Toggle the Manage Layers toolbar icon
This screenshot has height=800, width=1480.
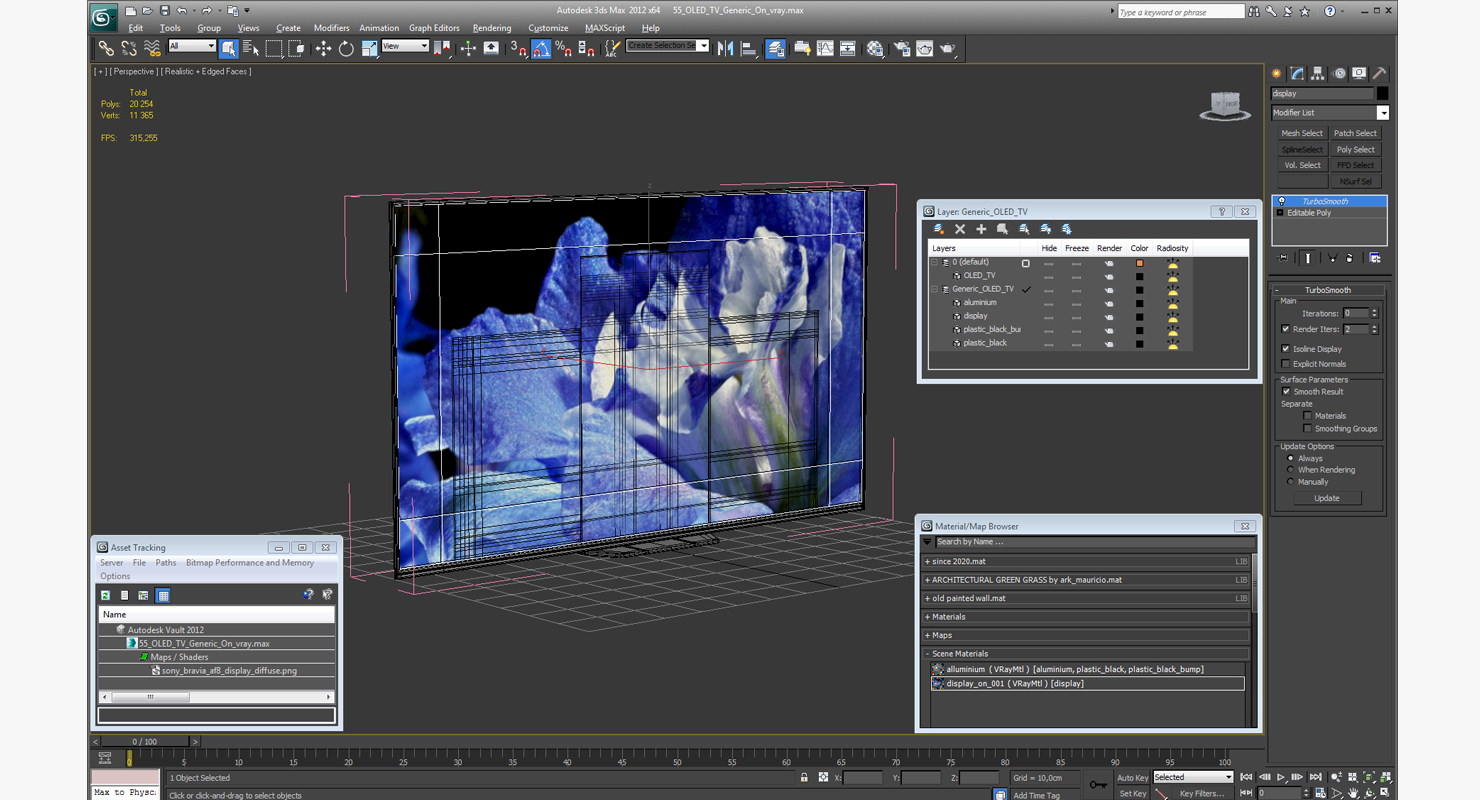(775, 48)
